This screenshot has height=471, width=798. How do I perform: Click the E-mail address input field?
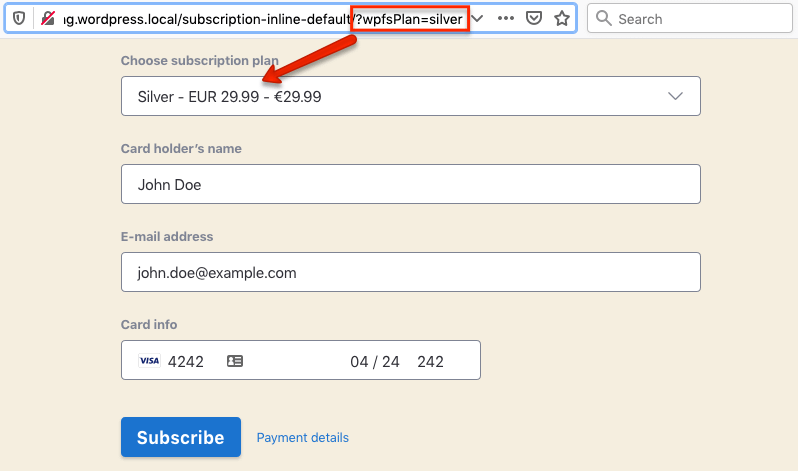coord(410,272)
